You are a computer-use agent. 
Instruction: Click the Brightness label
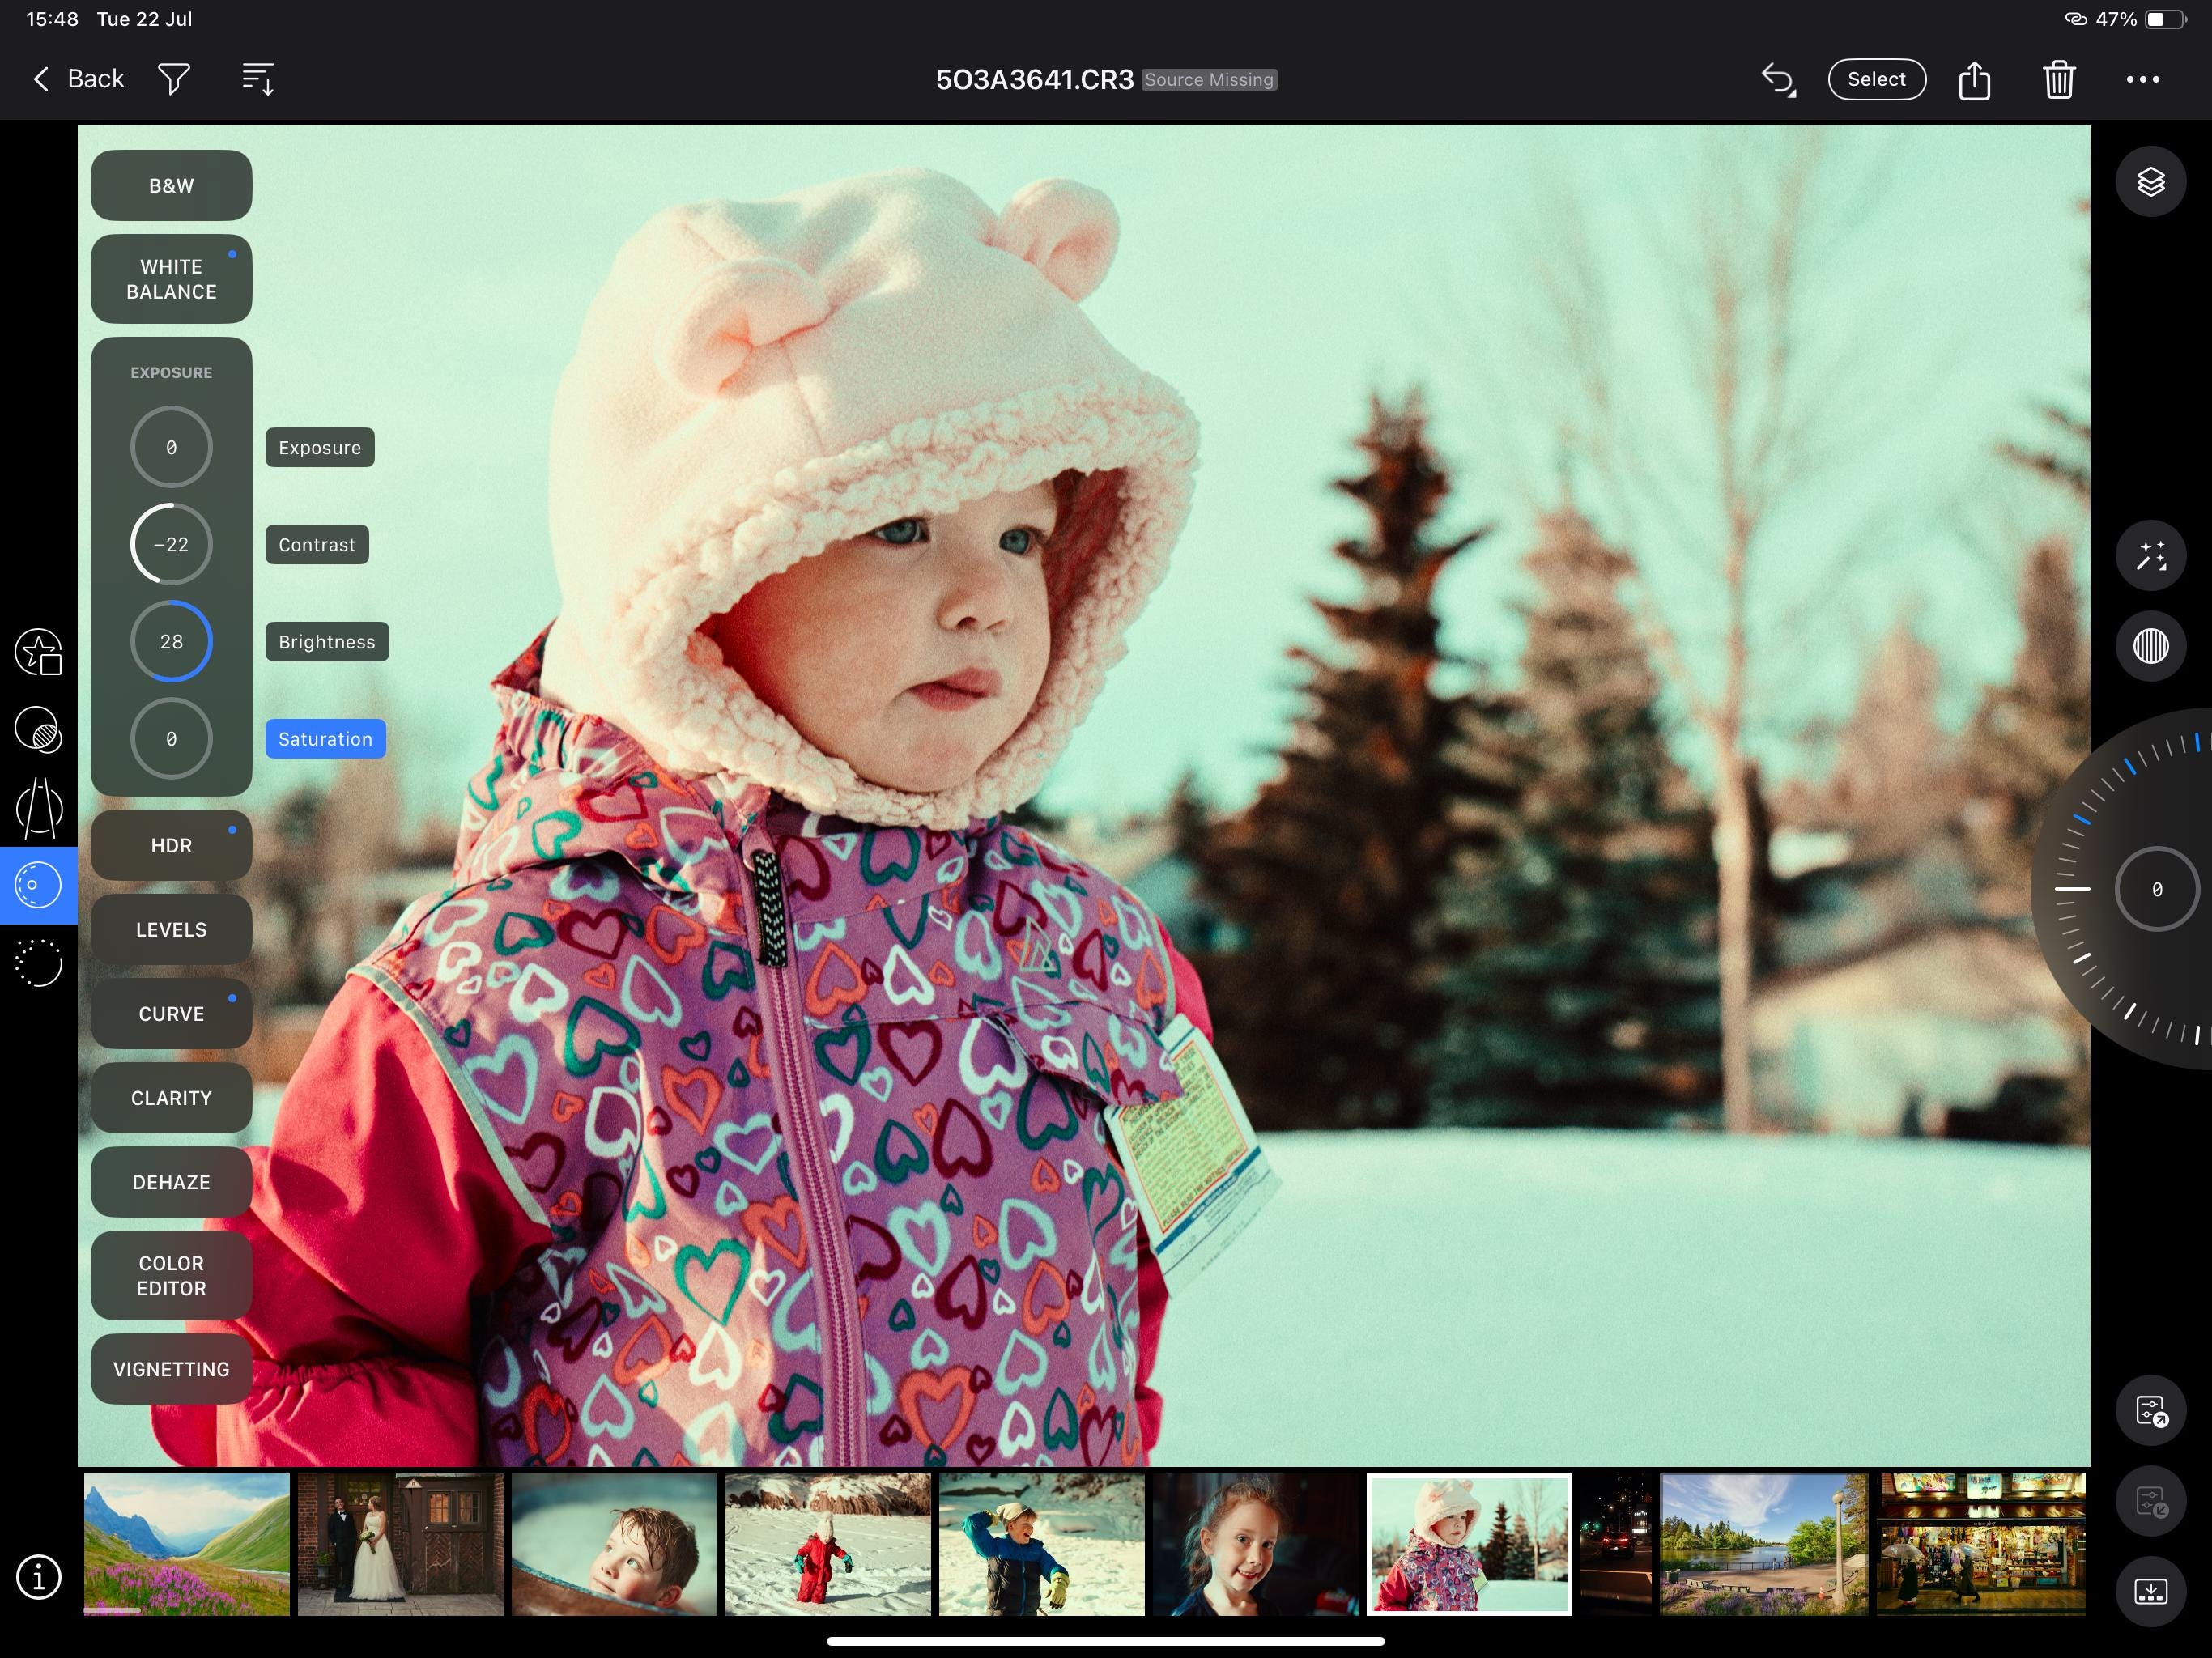coord(327,641)
